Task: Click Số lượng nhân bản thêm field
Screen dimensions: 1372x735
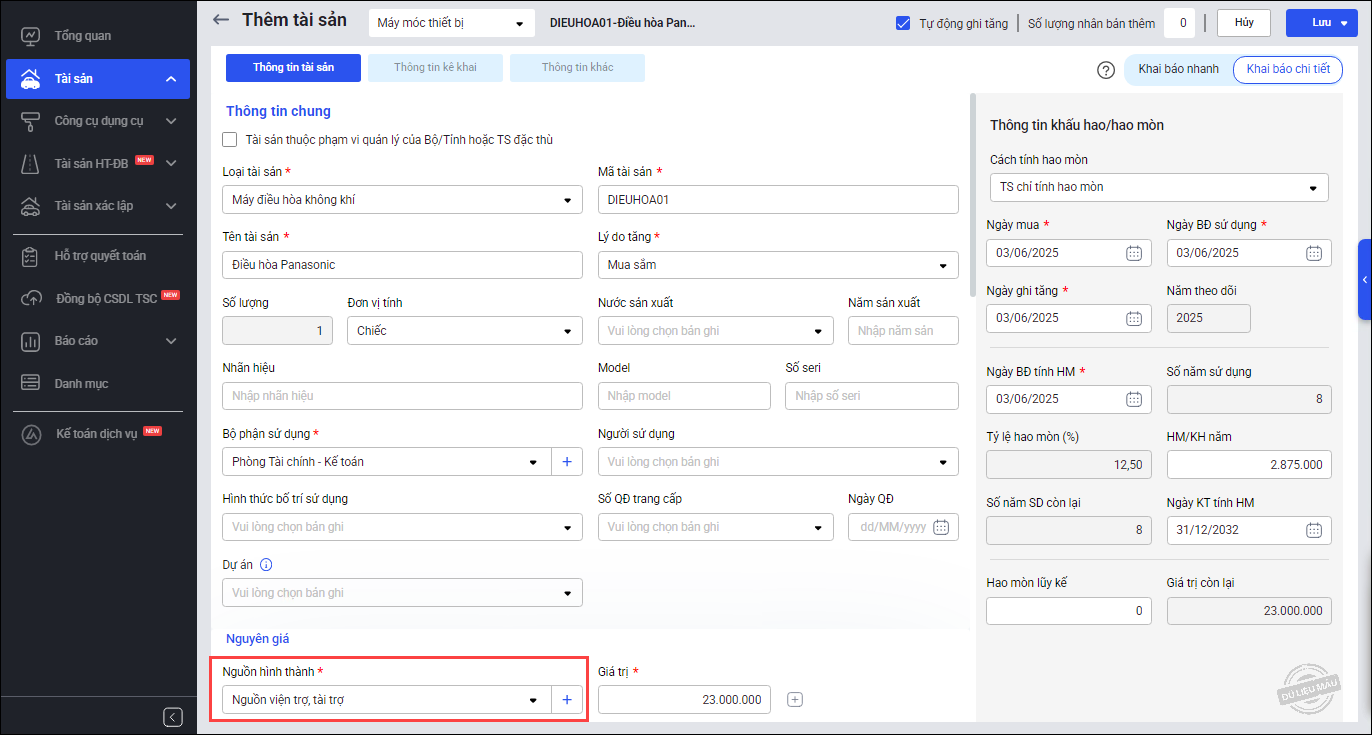Action: (1180, 22)
